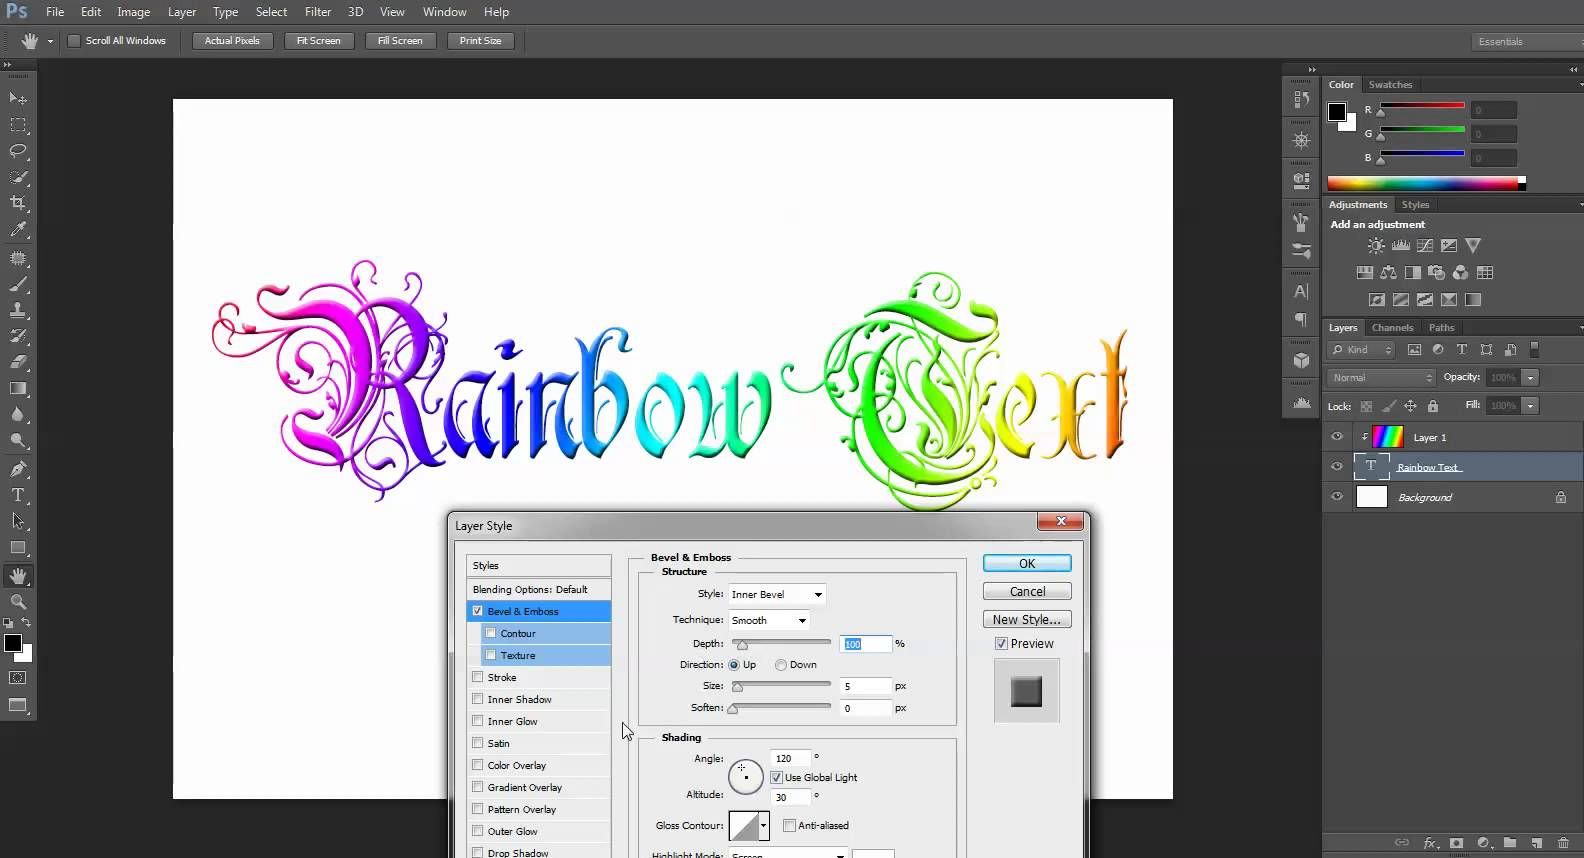Click the New Style... button
Image resolution: width=1584 pixels, height=858 pixels.
1027,620
